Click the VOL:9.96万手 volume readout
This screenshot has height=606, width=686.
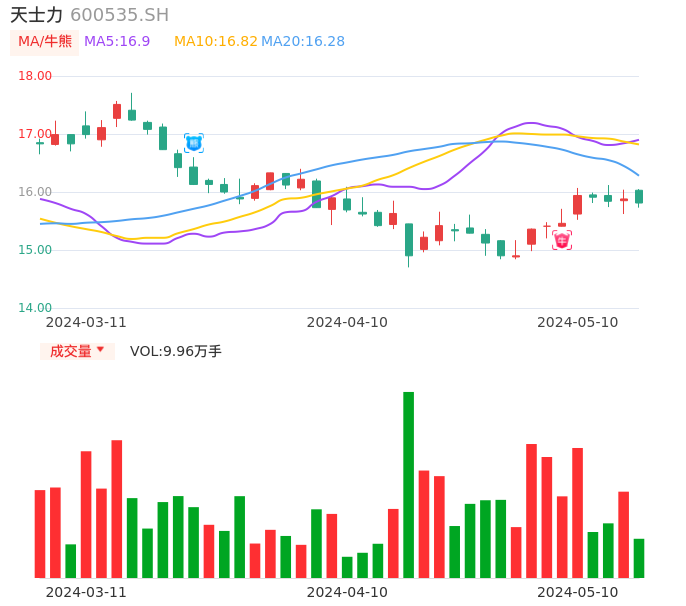tap(176, 351)
